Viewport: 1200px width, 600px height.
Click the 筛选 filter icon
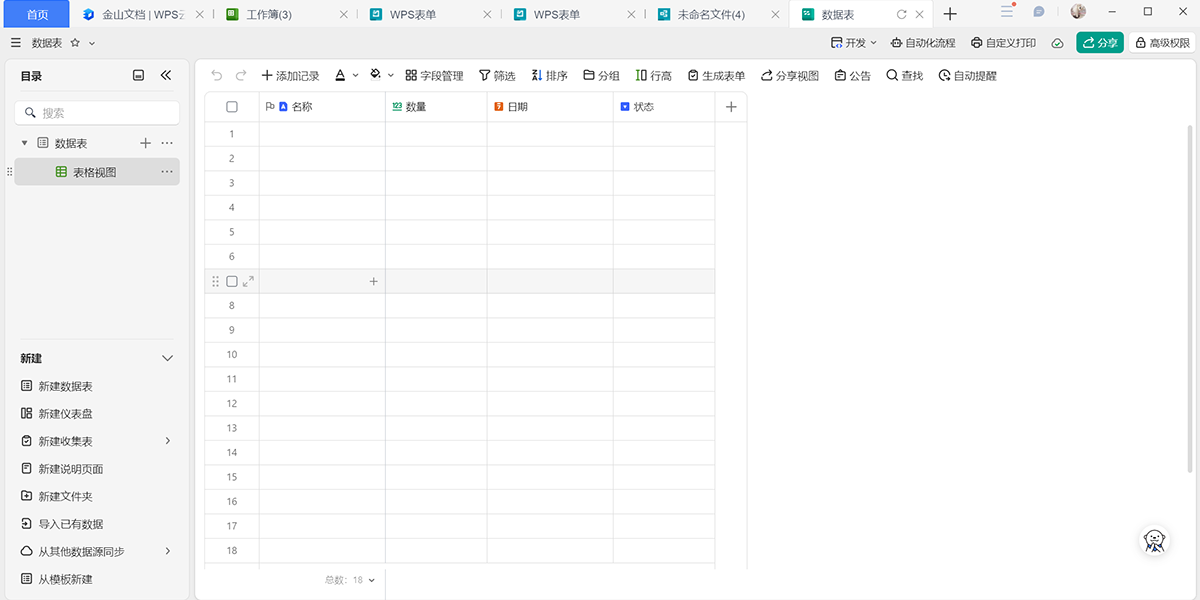[x=485, y=76]
